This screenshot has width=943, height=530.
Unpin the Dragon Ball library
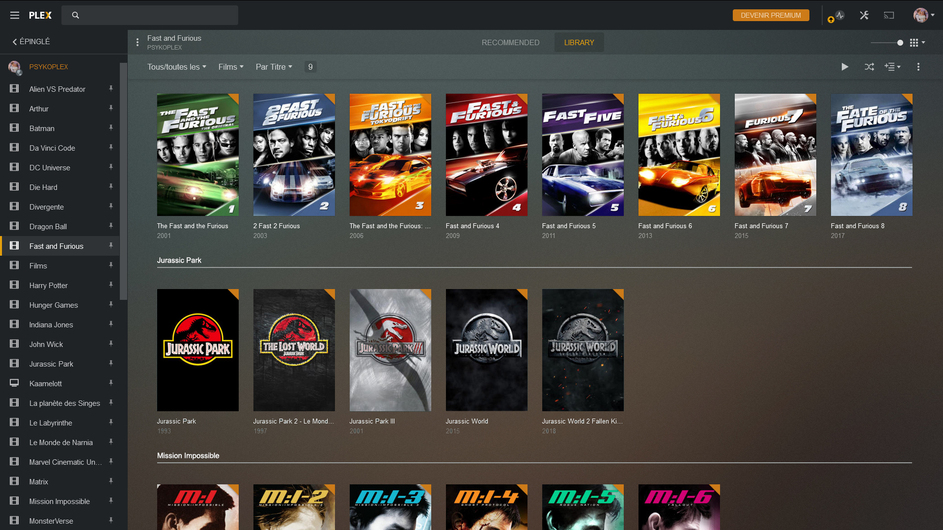[111, 226]
